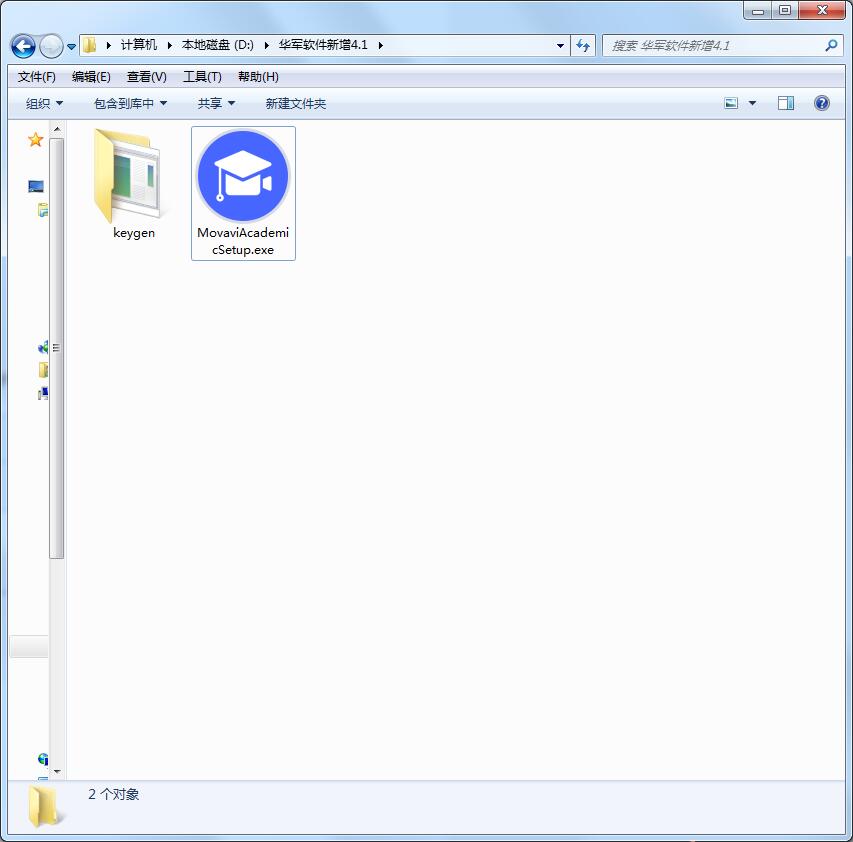The image size is (853, 842).
Task: Minimize the Explorer window
Action: coord(758,11)
